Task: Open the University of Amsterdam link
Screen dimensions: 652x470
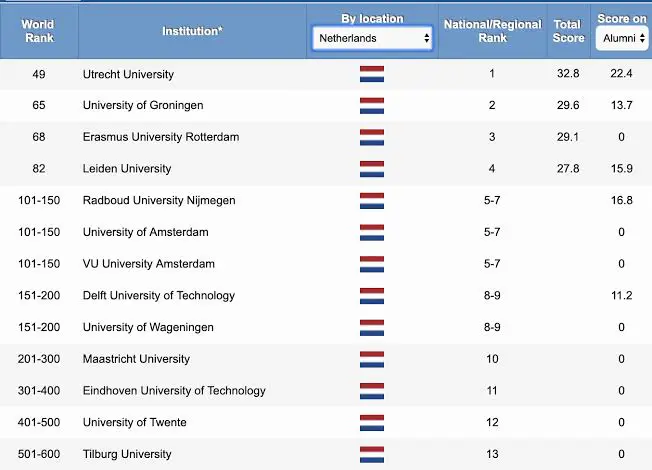Action: coord(146,232)
